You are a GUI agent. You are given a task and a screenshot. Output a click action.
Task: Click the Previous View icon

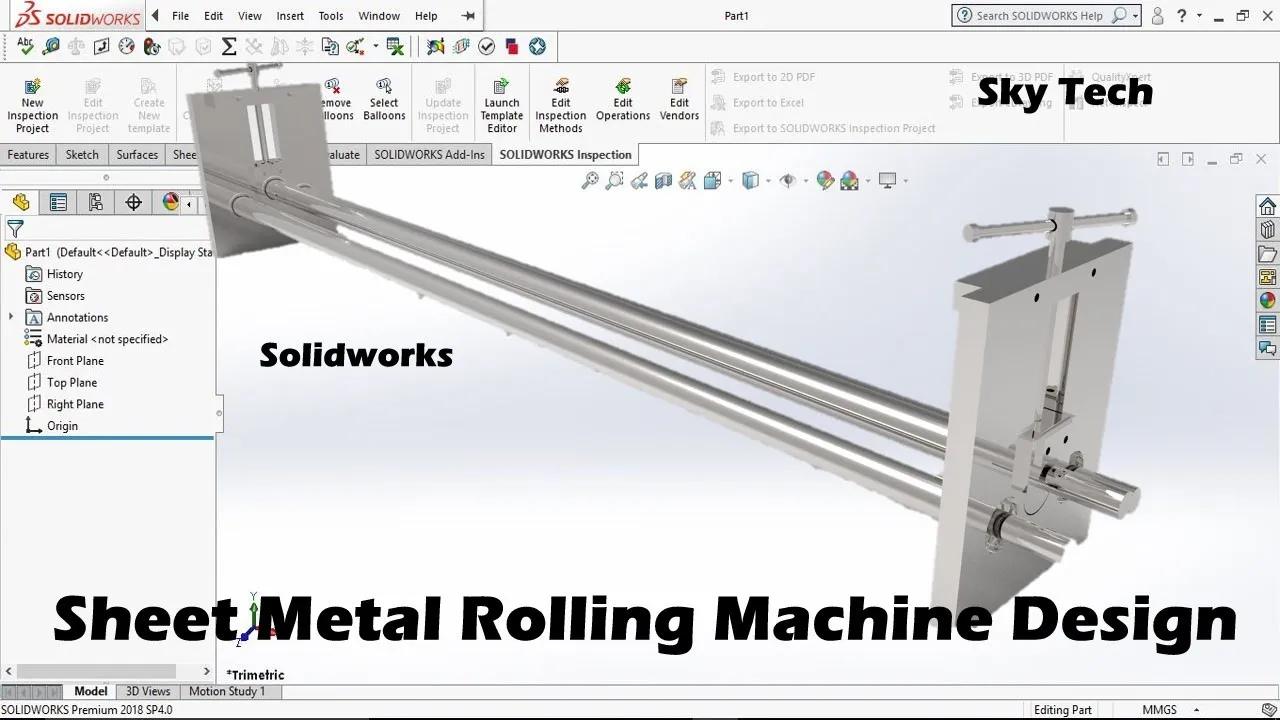[639, 180]
